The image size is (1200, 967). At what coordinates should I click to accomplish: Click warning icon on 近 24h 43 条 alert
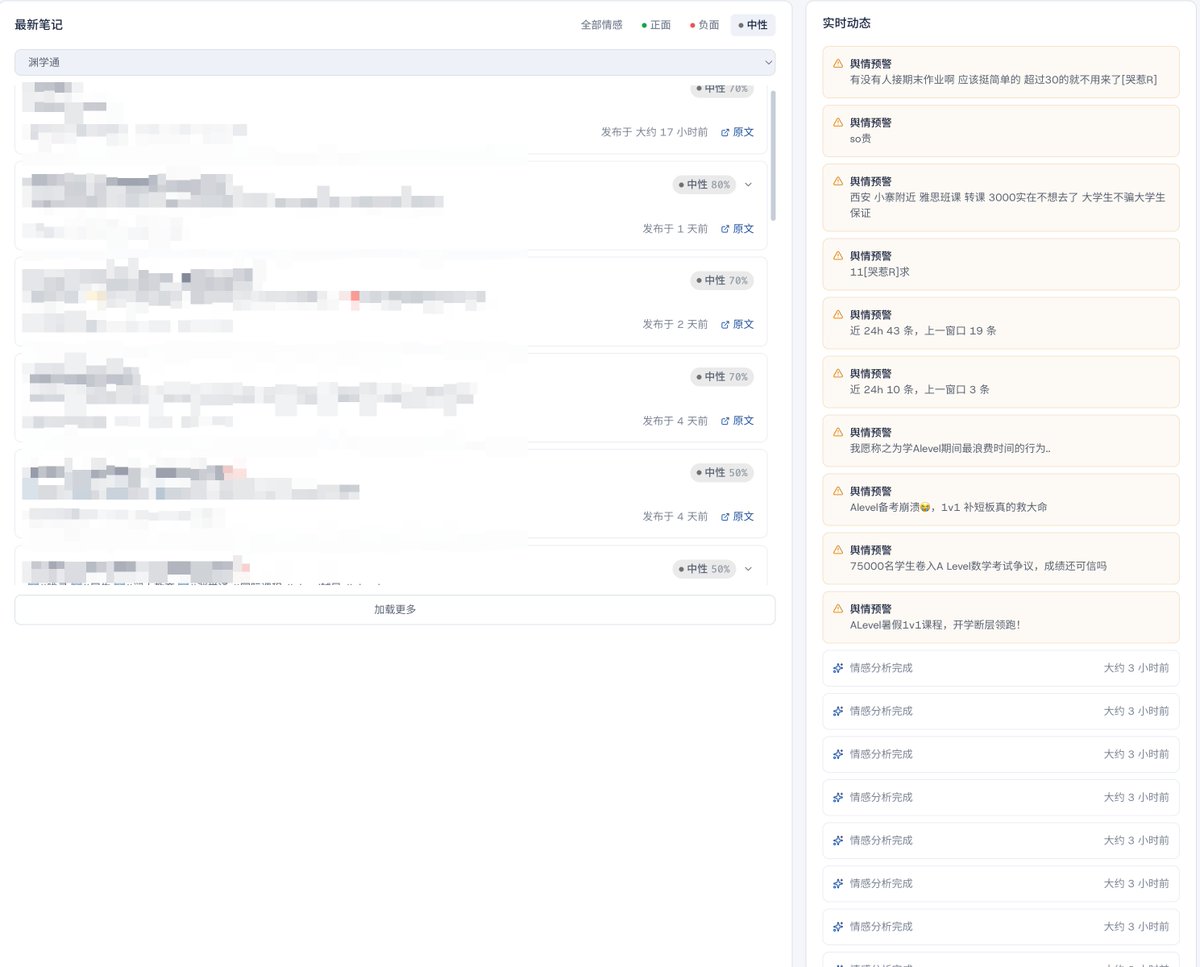point(838,314)
